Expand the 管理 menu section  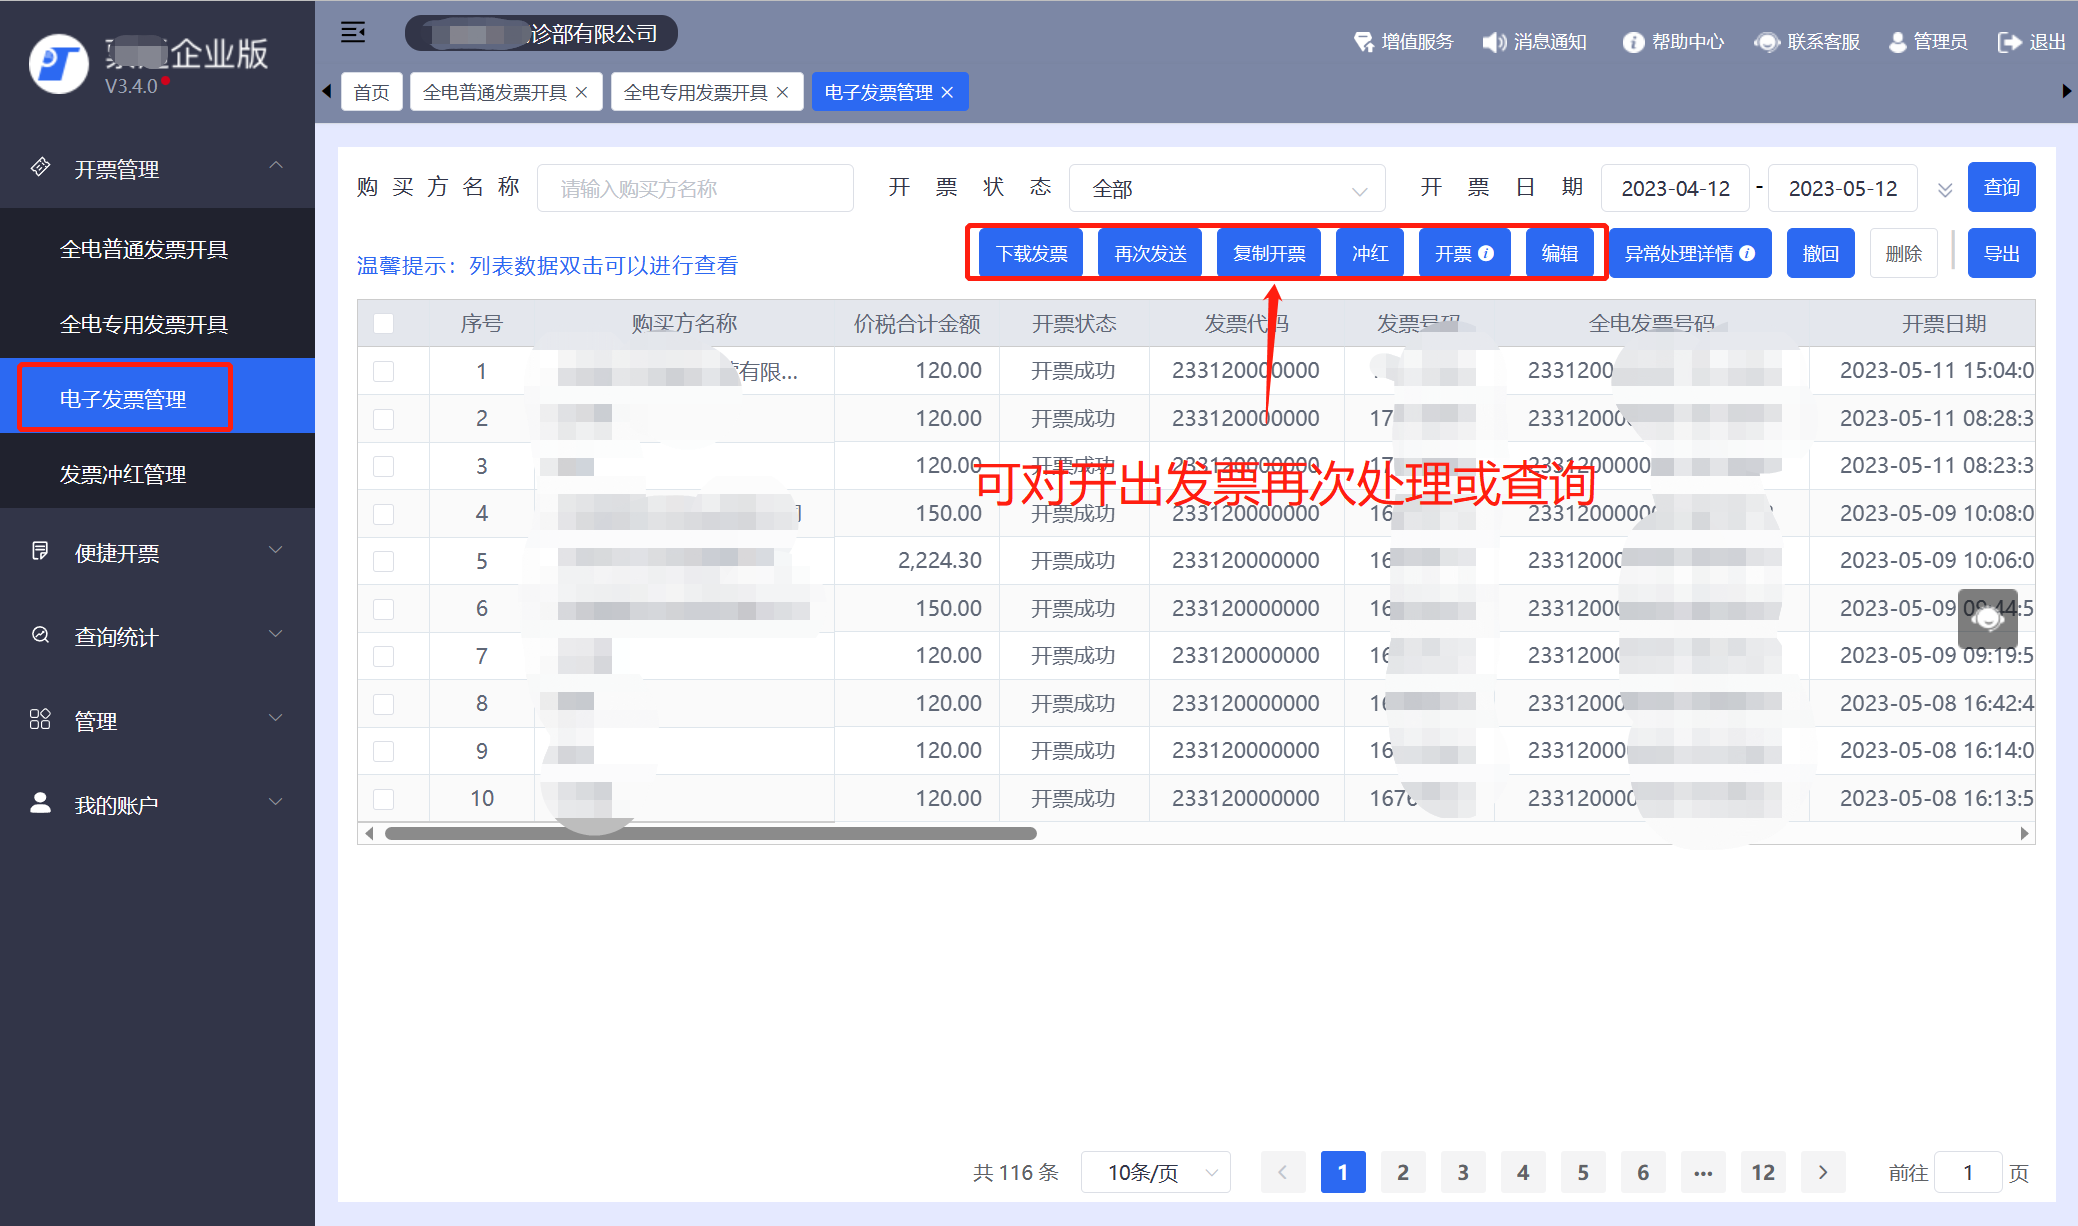[x=276, y=719]
